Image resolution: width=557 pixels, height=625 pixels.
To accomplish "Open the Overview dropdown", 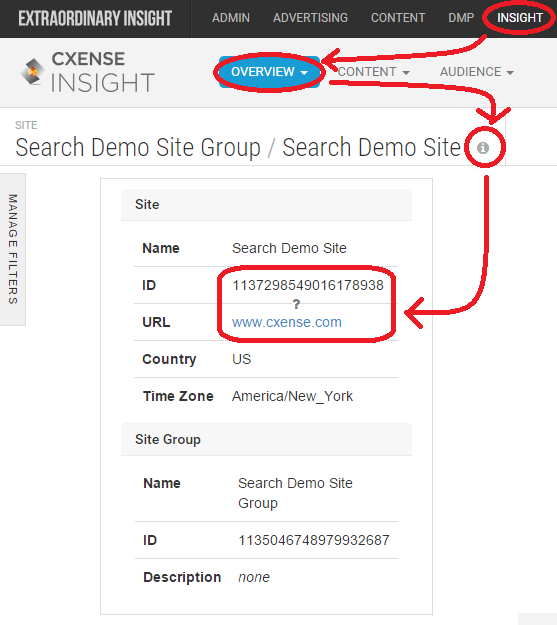I will pos(270,72).
